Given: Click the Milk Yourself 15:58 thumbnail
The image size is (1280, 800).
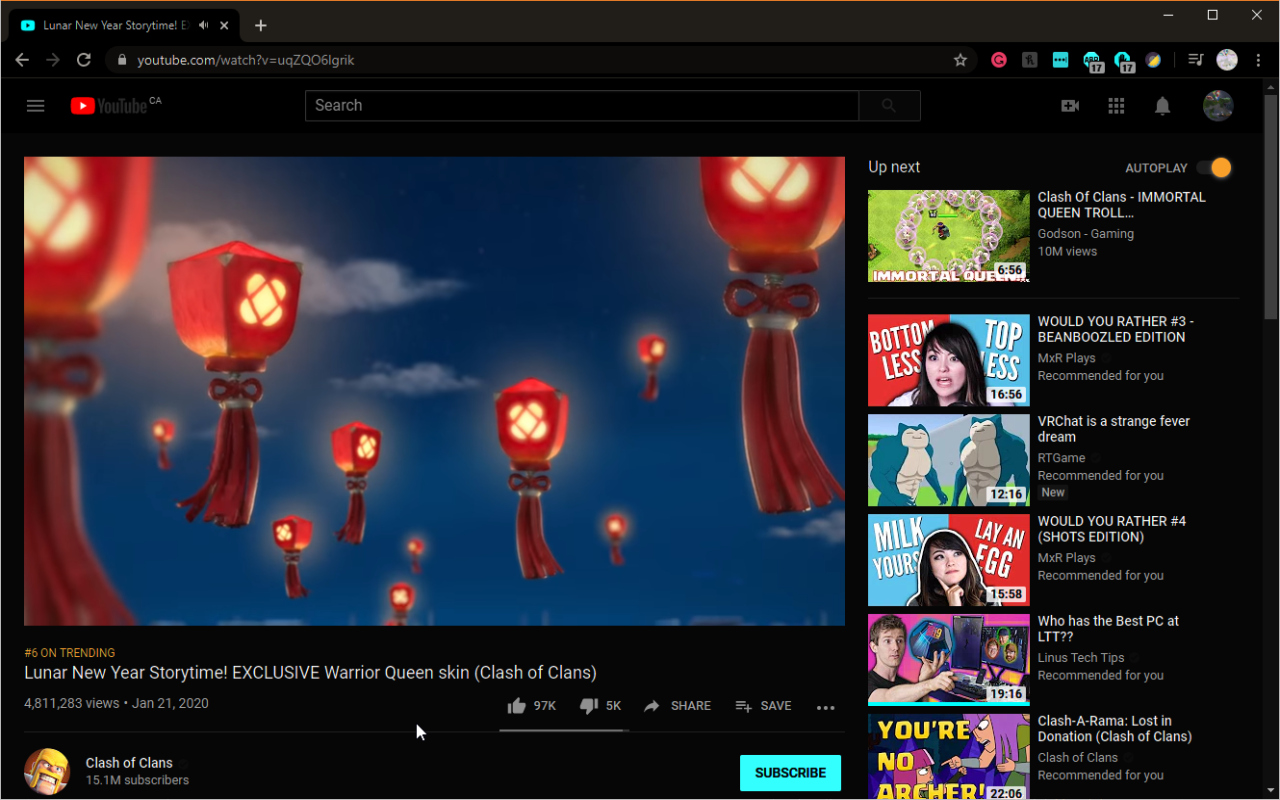Looking at the screenshot, I should (948, 560).
